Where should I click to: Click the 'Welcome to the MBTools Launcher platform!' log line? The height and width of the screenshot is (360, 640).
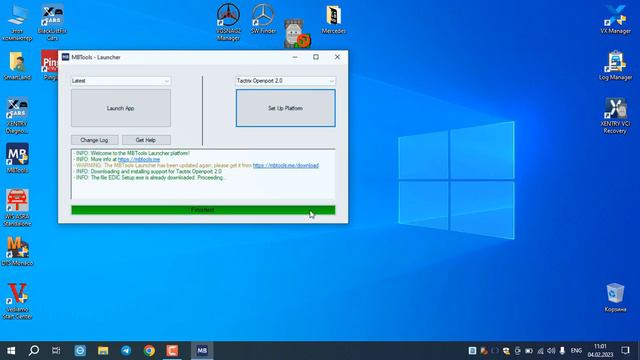[131, 153]
